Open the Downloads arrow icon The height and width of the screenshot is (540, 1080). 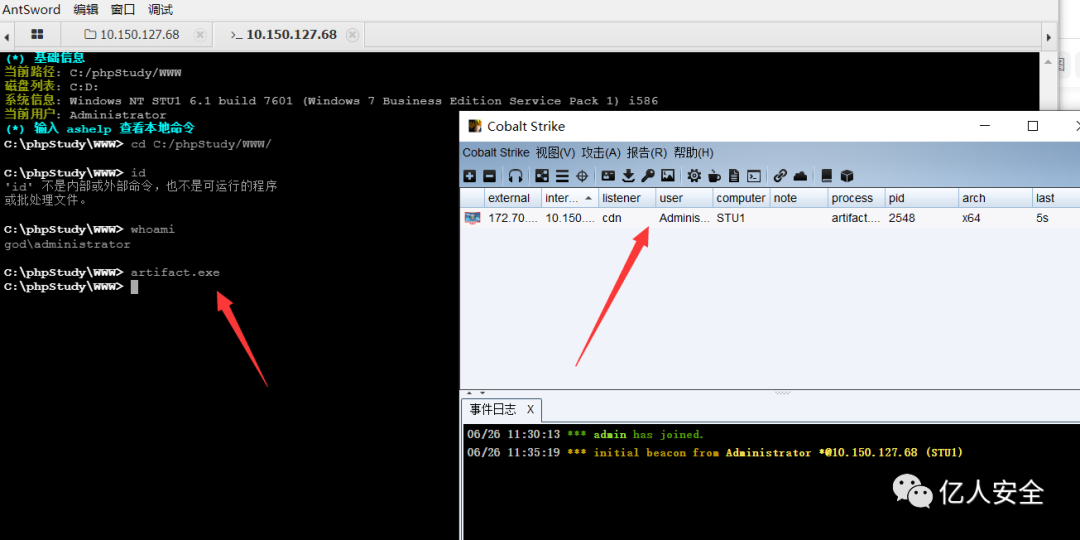pyautogui.click(x=628, y=176)
